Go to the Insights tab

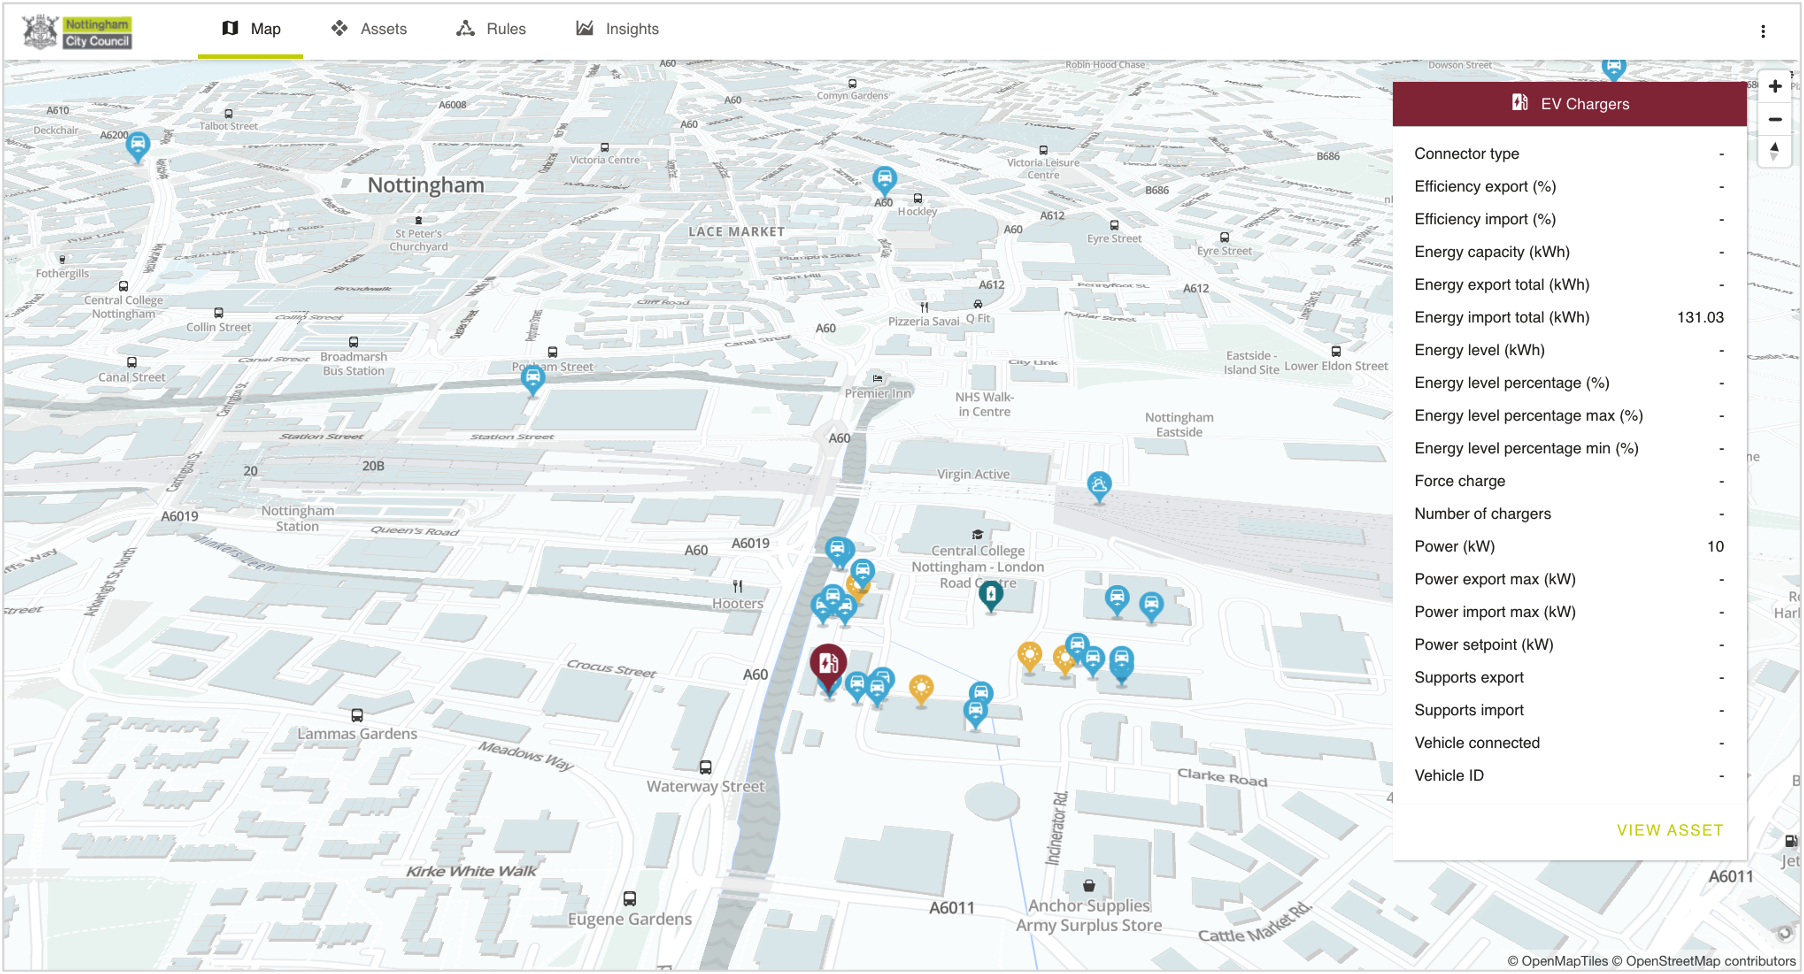[x=617, y=29]
